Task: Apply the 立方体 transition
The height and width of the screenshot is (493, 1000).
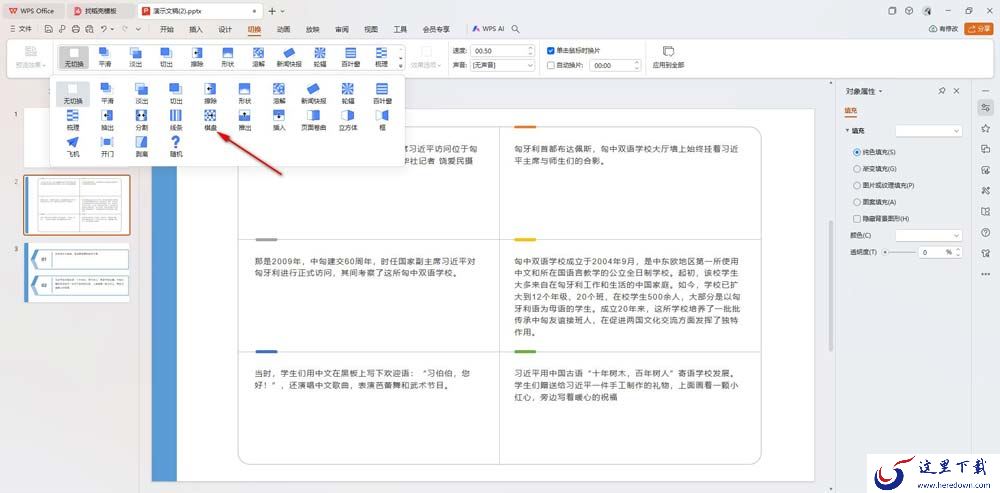Action: coord(348,119)
